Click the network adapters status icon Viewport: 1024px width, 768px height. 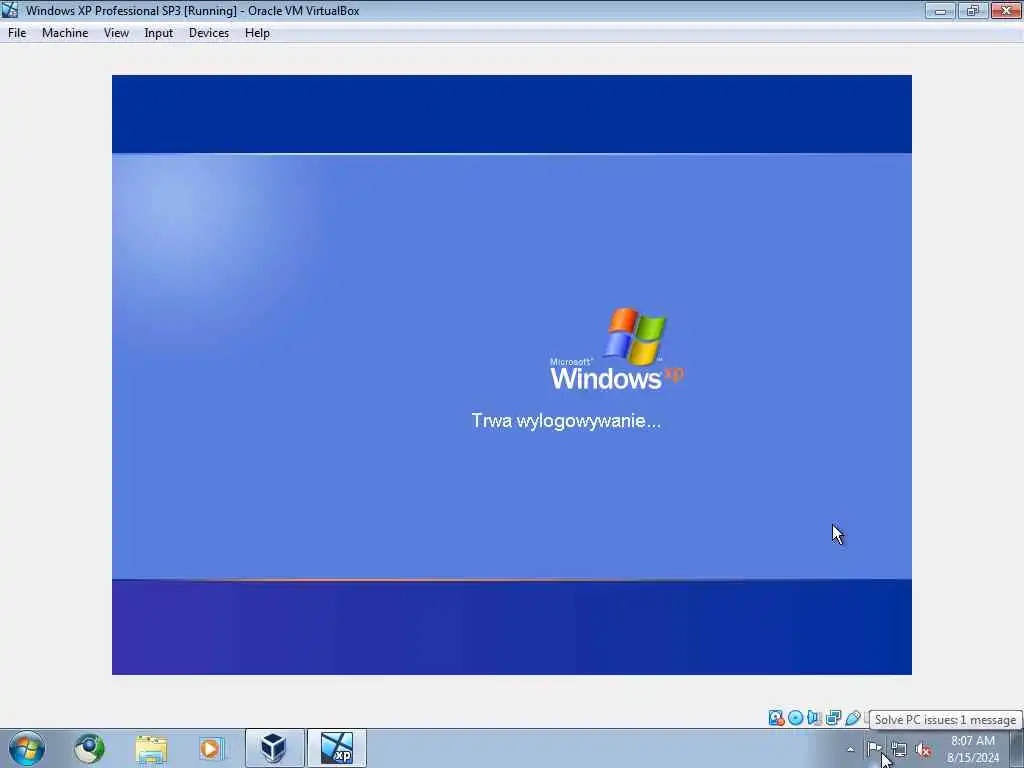[833, 718]
